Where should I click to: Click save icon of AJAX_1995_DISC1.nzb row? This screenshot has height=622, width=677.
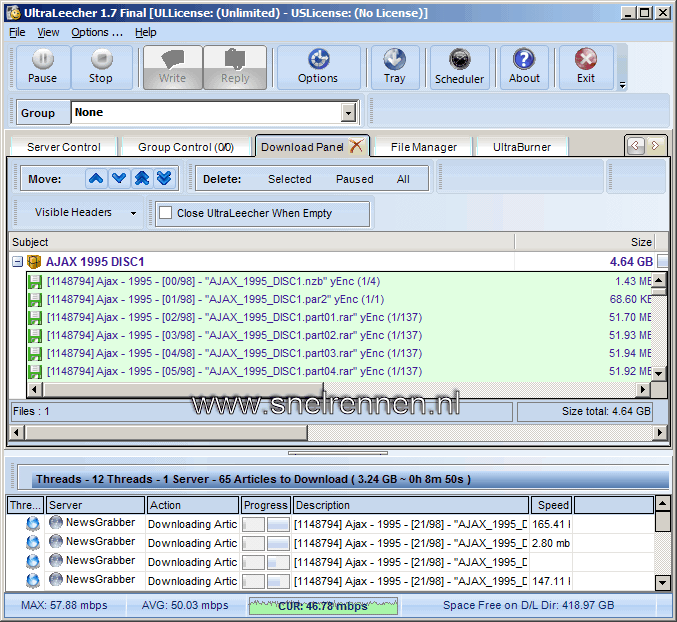point(35,281)
